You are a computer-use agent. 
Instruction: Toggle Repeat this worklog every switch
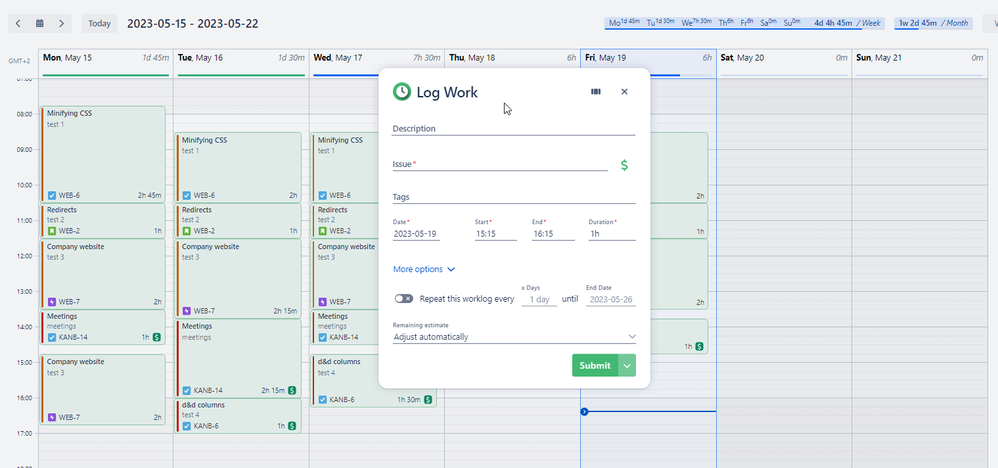404,299
